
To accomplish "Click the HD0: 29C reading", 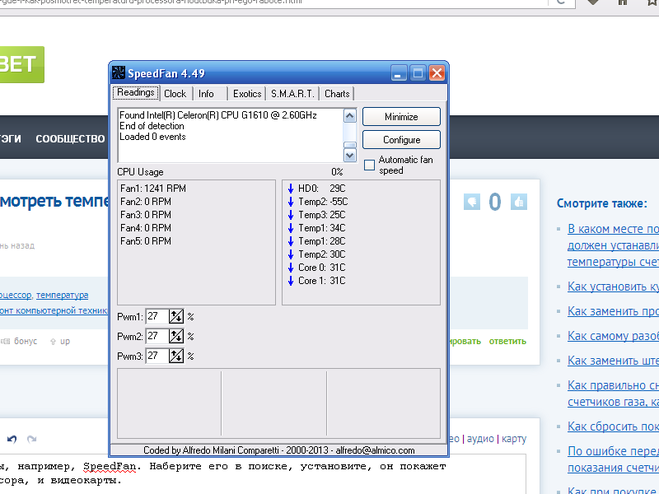I will click(322, 188).
